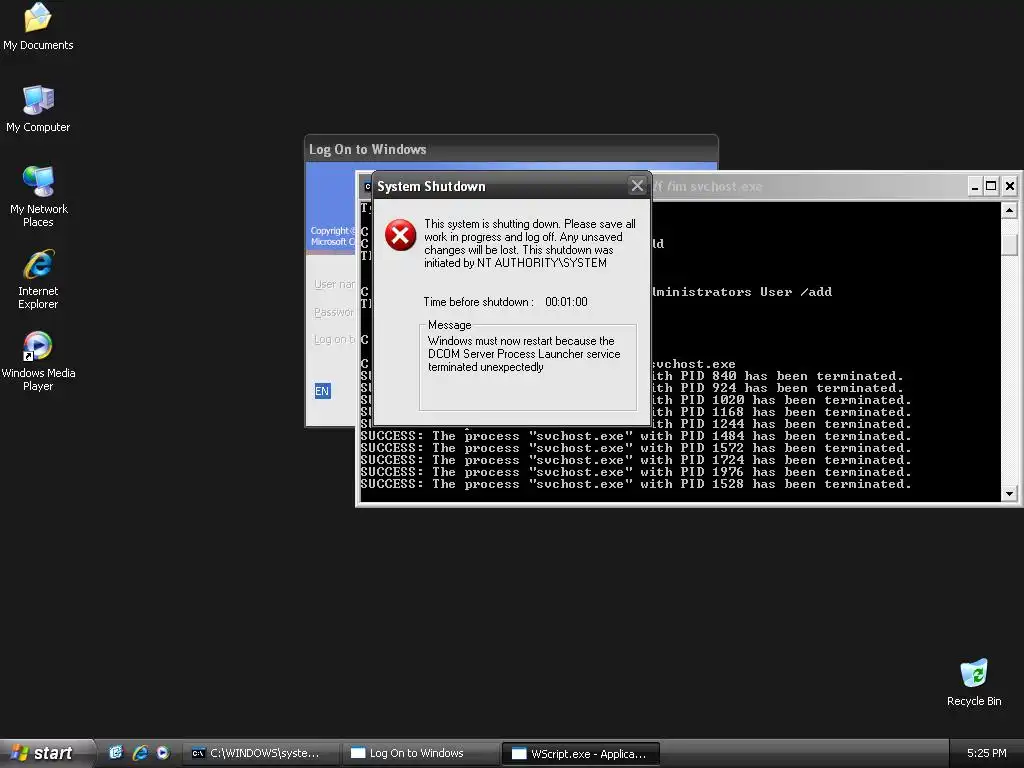Click console line with PID 1484
Screen dimensions: 1024x768
click(x=635, y=436)
